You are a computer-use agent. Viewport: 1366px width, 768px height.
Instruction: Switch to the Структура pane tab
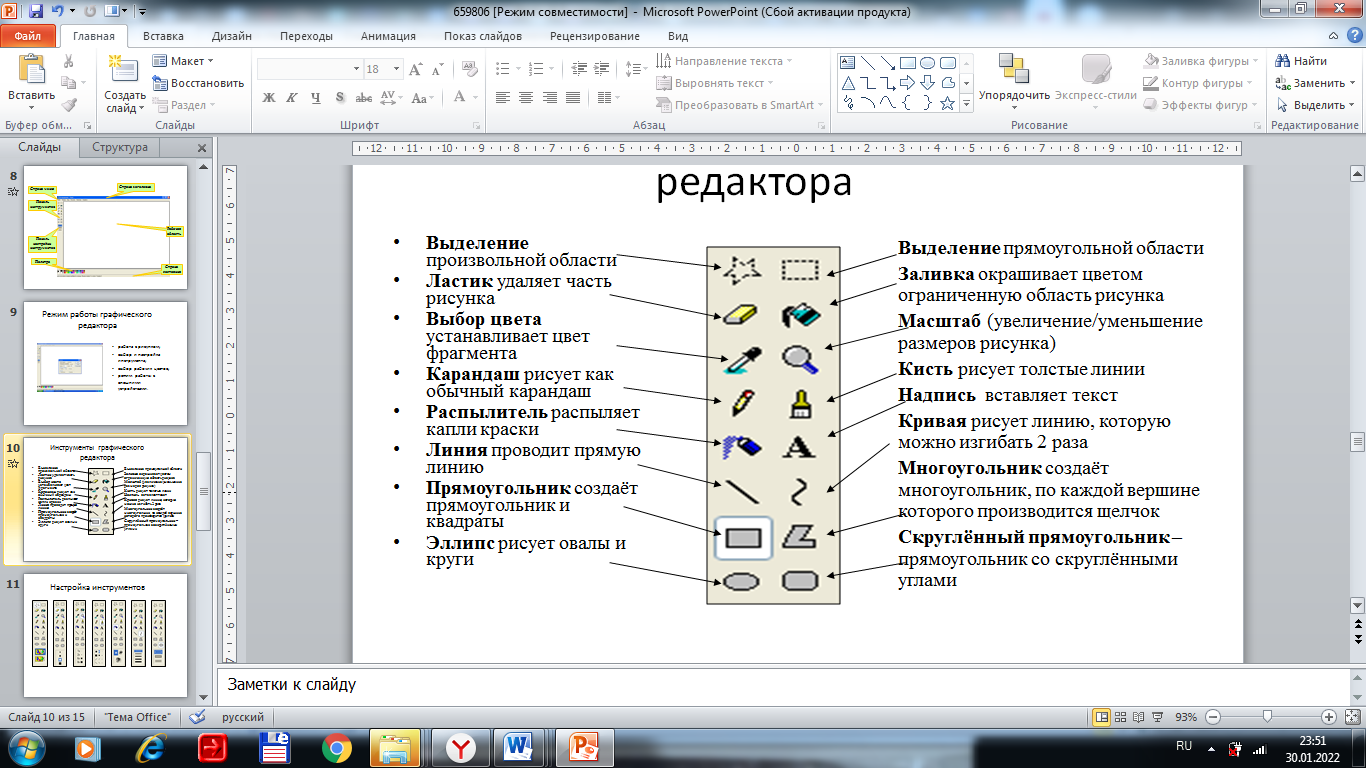coord(120,147)
